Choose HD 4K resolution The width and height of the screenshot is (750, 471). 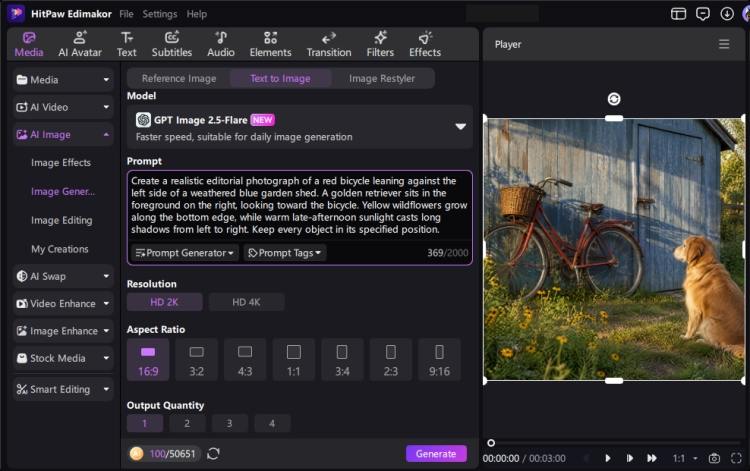click(x=246, y=302)
